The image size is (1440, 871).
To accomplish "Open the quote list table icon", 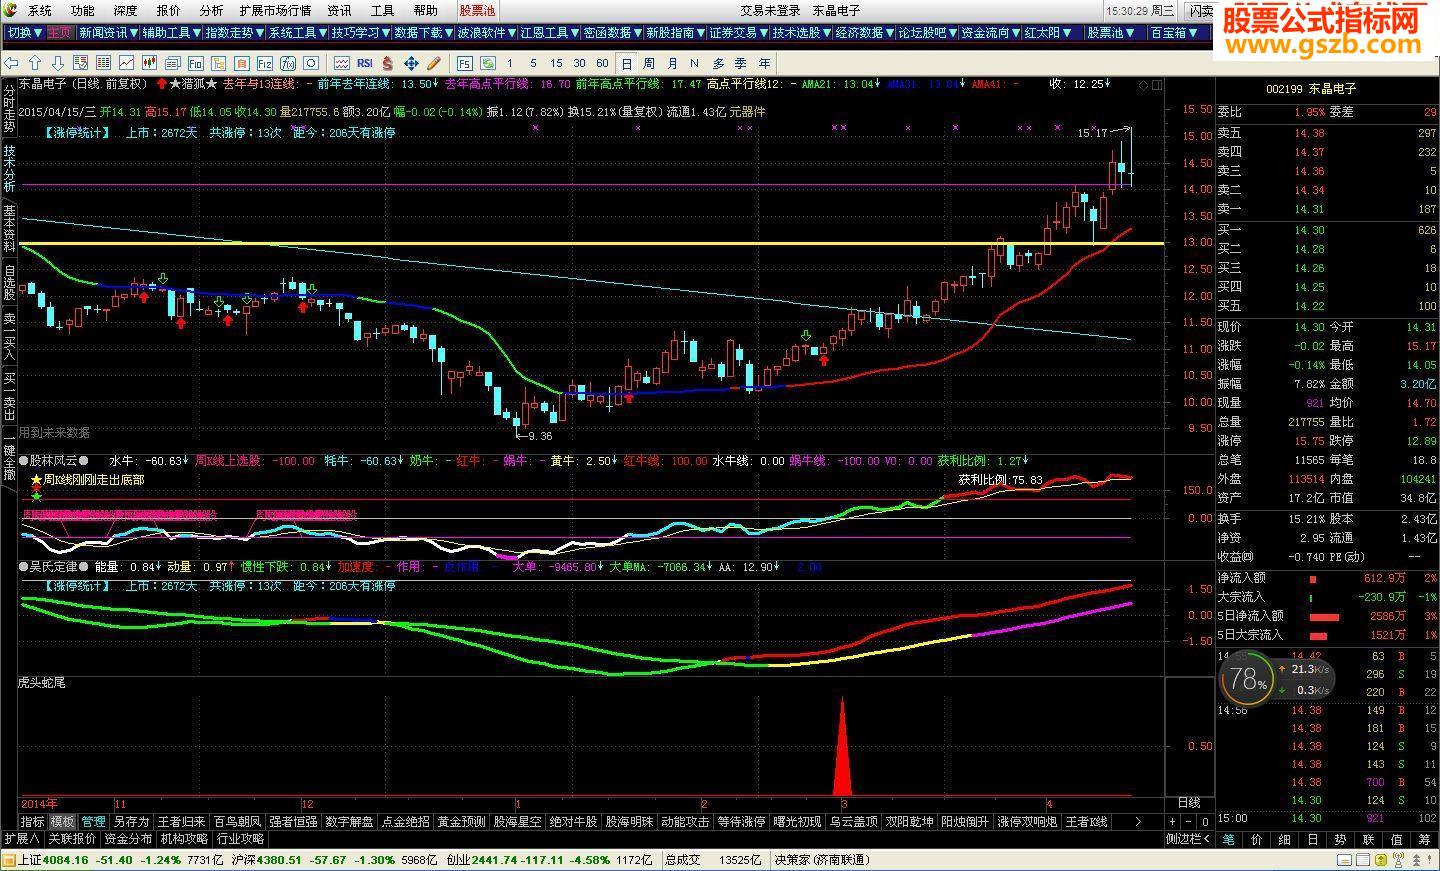I will [103, 62].
